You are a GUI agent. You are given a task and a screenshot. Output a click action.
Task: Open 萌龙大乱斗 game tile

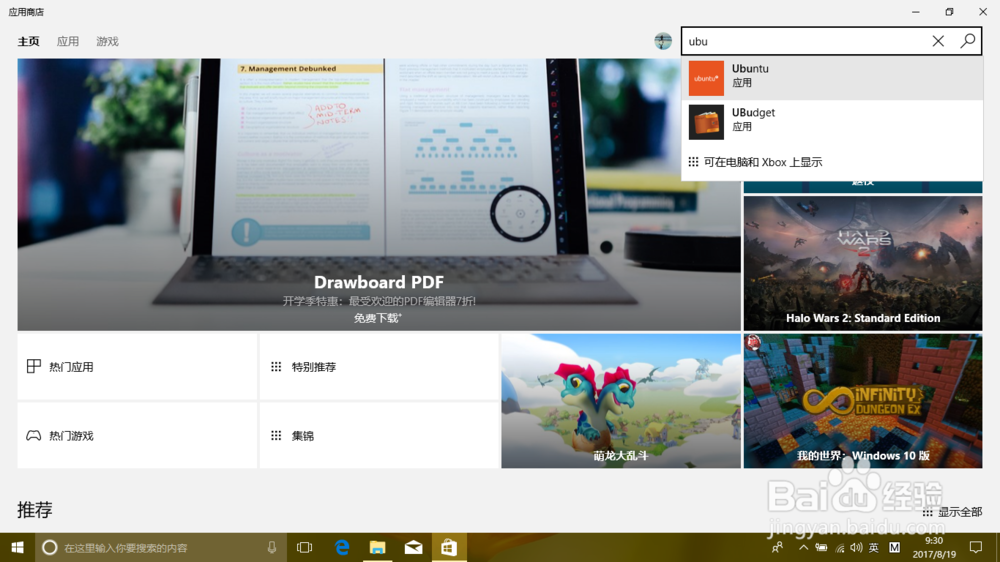tap(621, 401)
